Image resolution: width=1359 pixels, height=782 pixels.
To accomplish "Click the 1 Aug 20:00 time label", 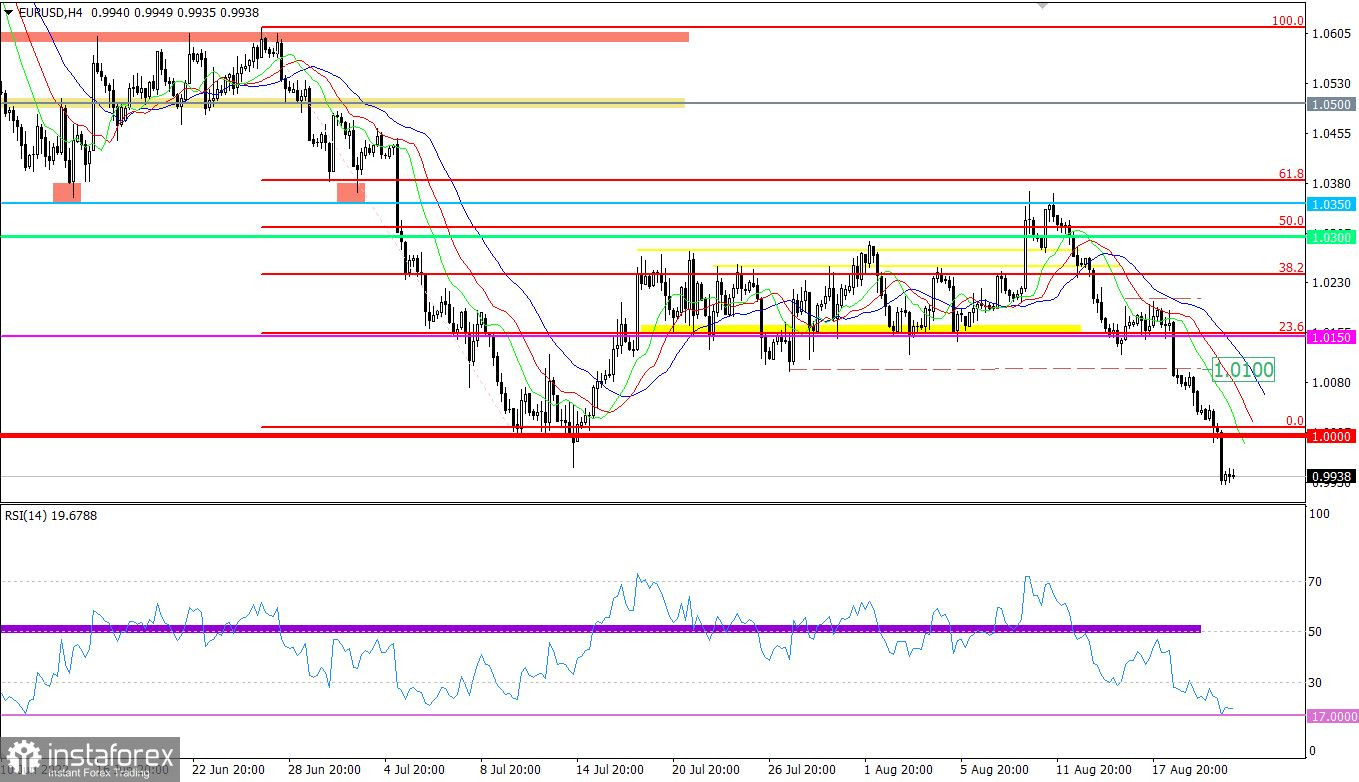I will [x=900, y=770].
